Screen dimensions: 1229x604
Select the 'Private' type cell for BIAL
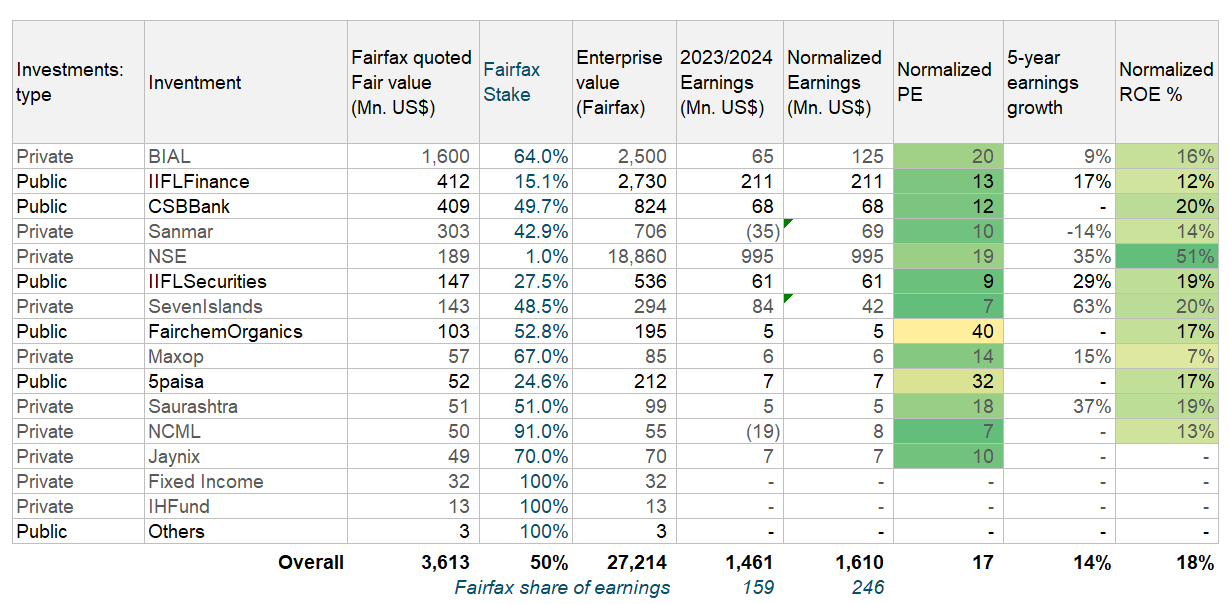click(x=78, y=156)
